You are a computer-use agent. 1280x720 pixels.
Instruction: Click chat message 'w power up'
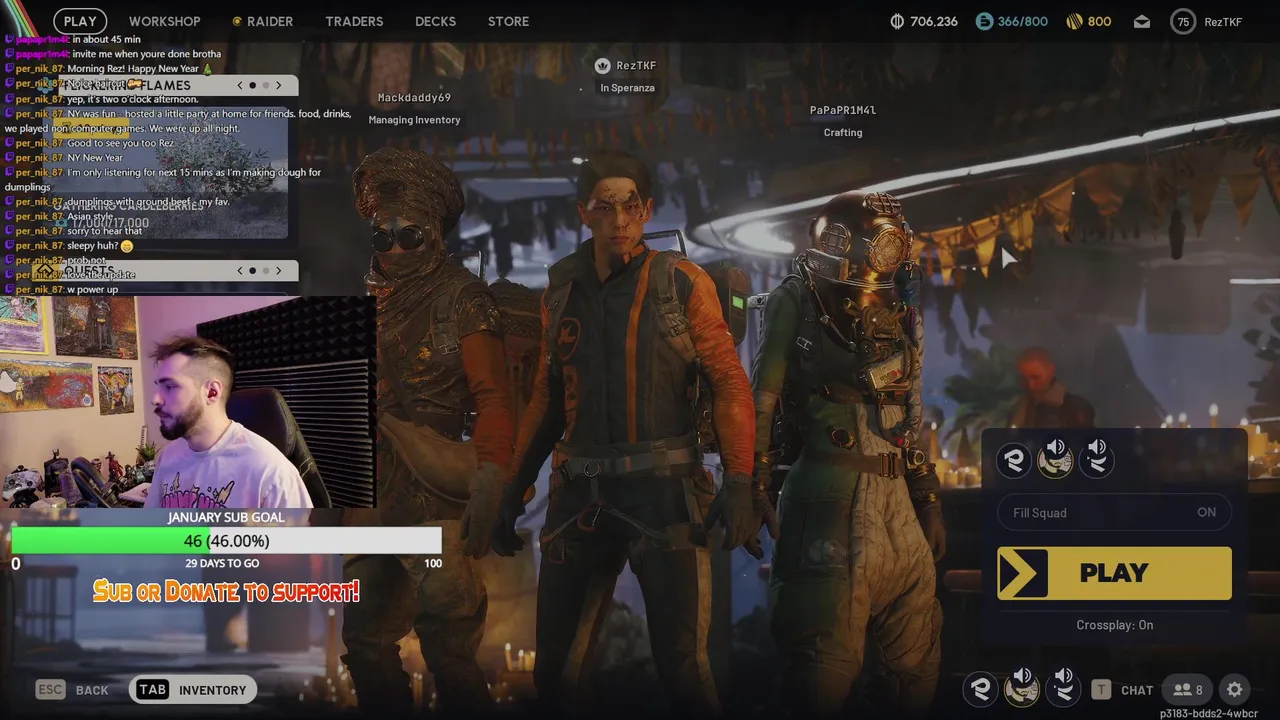(x=92, y=290)
